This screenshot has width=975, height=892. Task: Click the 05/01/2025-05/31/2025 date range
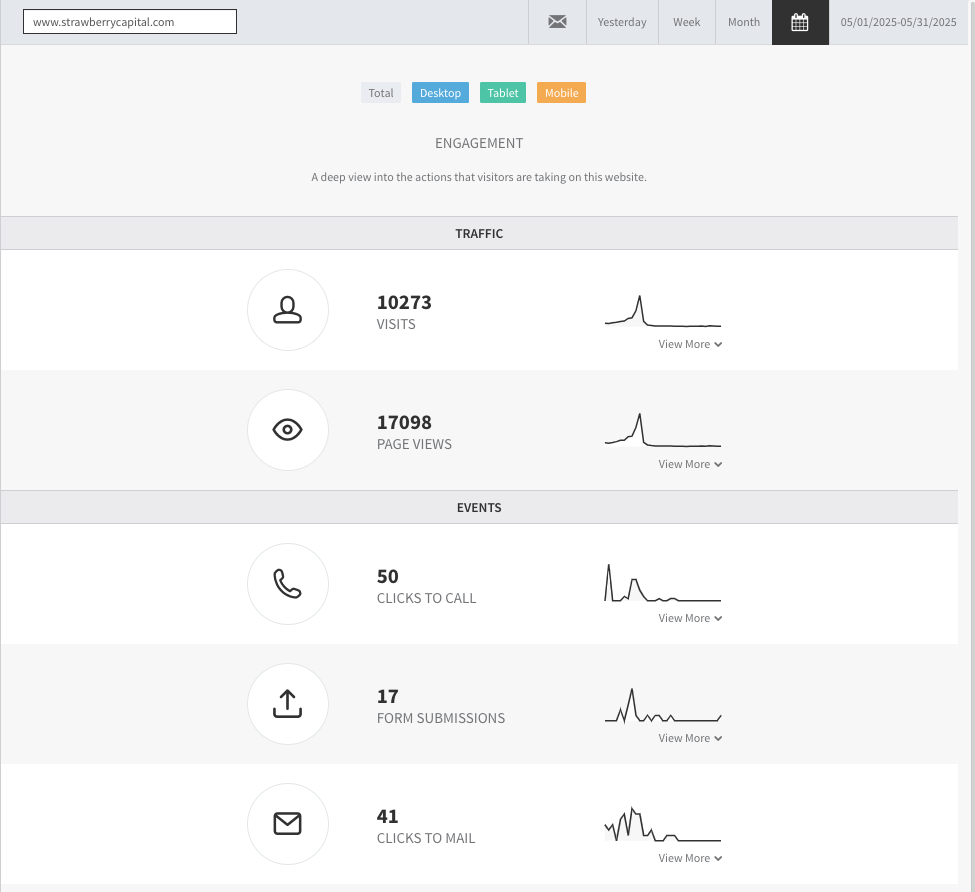coord(898,22)
